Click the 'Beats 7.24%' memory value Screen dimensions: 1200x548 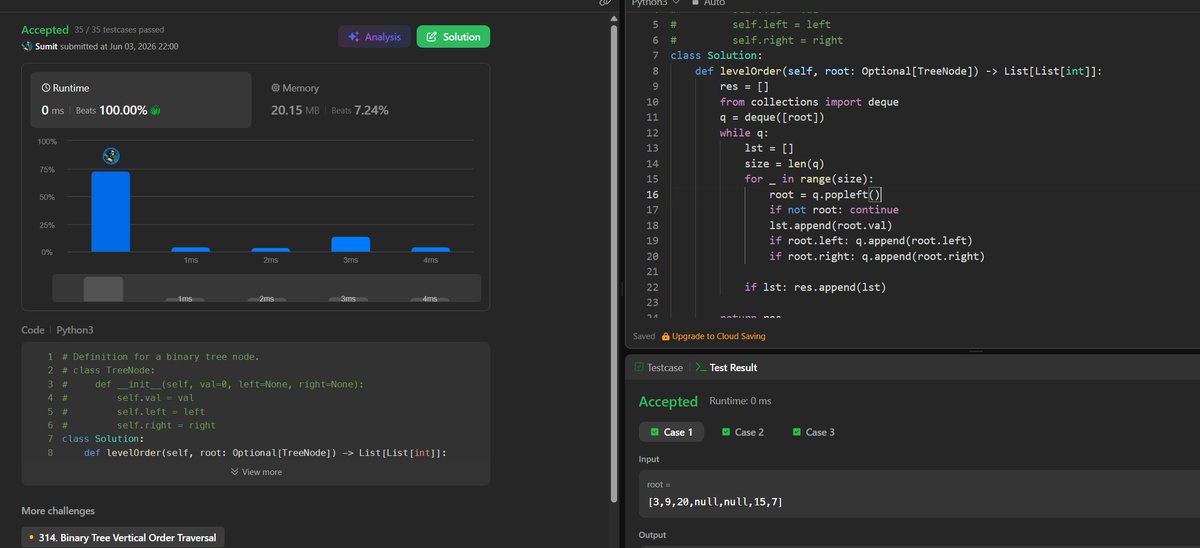pos(359,110)
